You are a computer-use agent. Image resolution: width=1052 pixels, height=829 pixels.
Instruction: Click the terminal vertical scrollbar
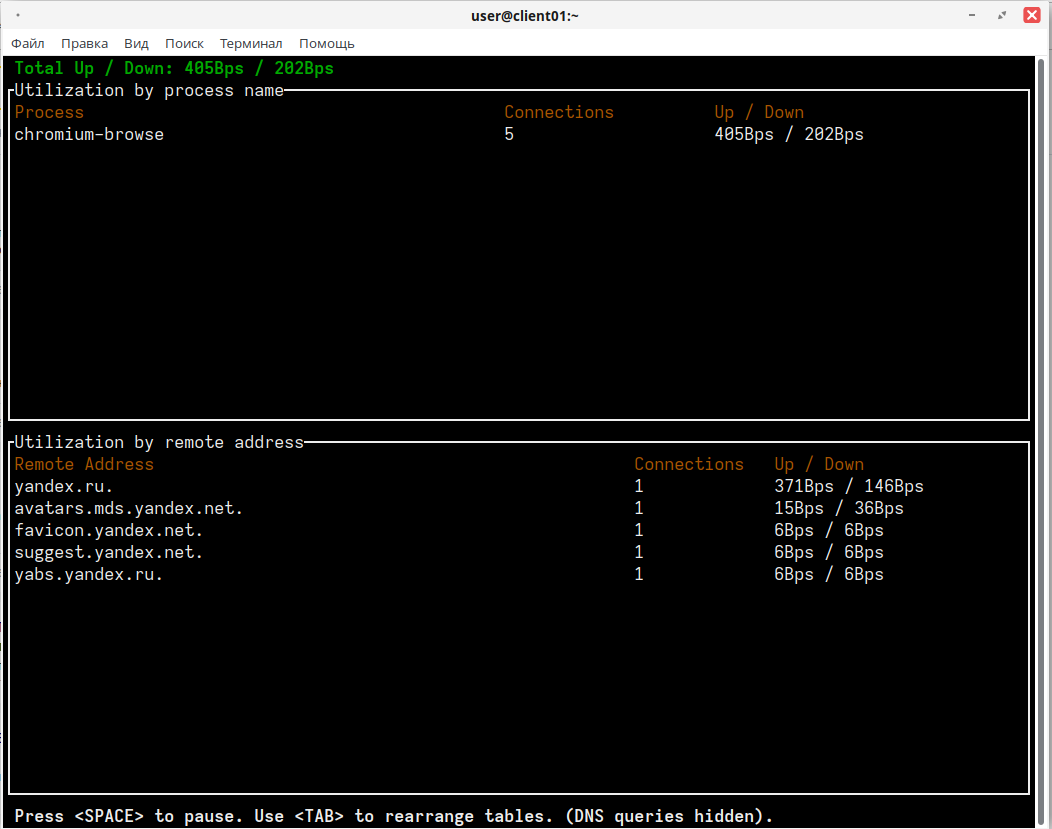tap(1041, 443)
